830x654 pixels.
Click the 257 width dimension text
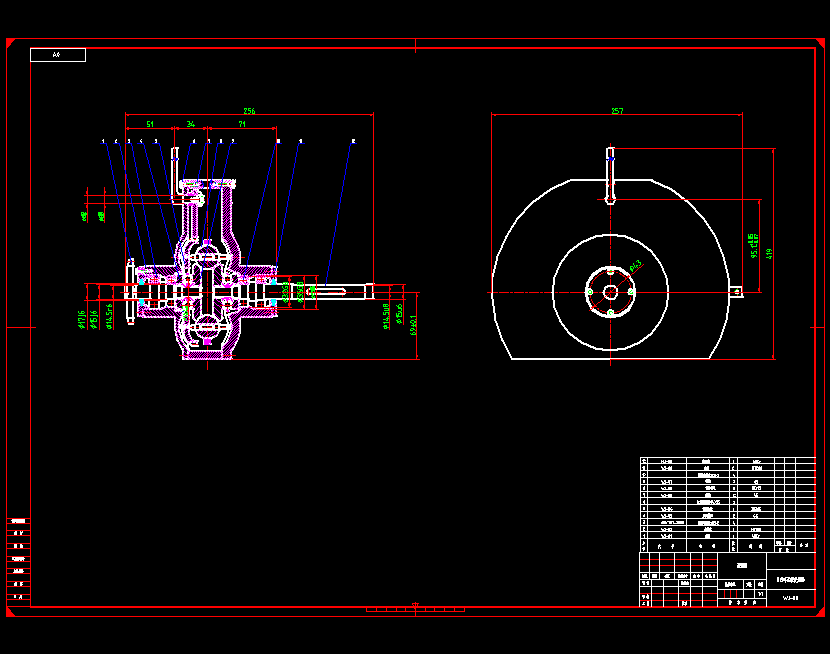tap(617, 111)
